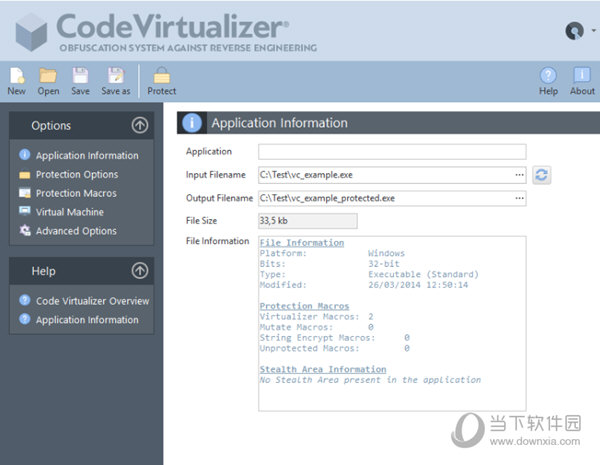Open Protection Options section
600x465 pixels.
[77, 175]
